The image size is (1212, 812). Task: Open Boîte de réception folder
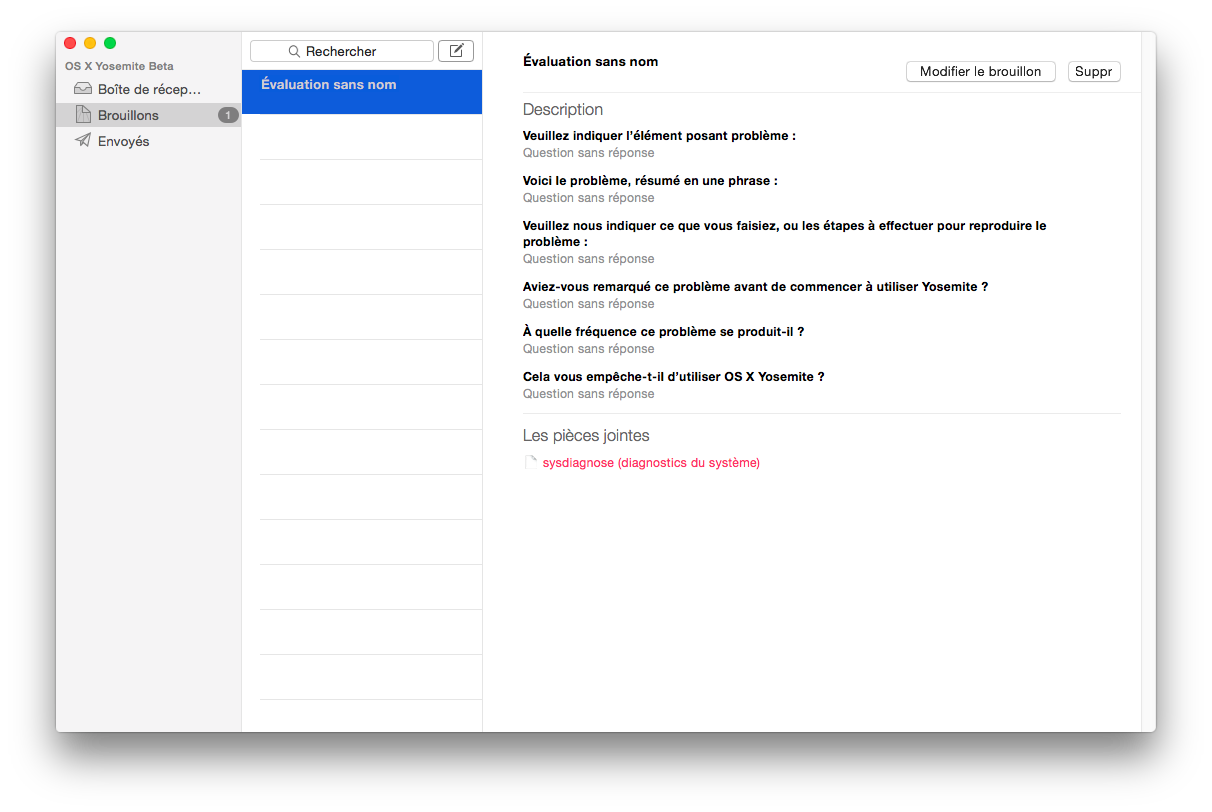[x=148, y=89]
